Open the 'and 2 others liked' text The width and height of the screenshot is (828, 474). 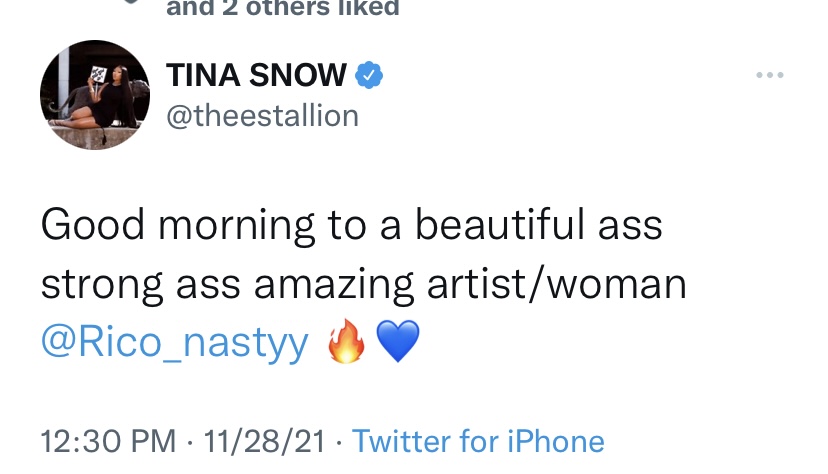(x=283, y=7)
